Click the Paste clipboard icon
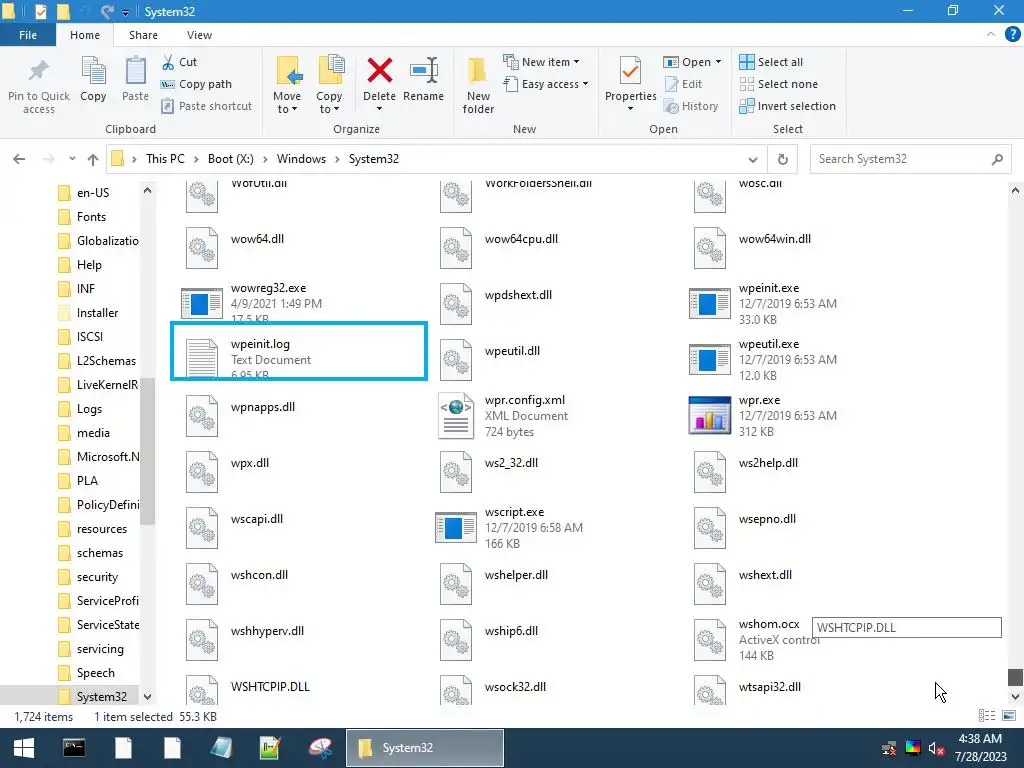Image resolution: width=1024 pixels, height=768 pixels. click(x=135, y=71)
